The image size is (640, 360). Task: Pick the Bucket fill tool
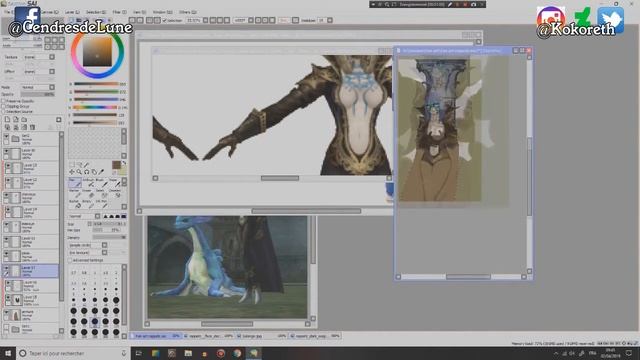pyautogui.click(x=75, y=204)
